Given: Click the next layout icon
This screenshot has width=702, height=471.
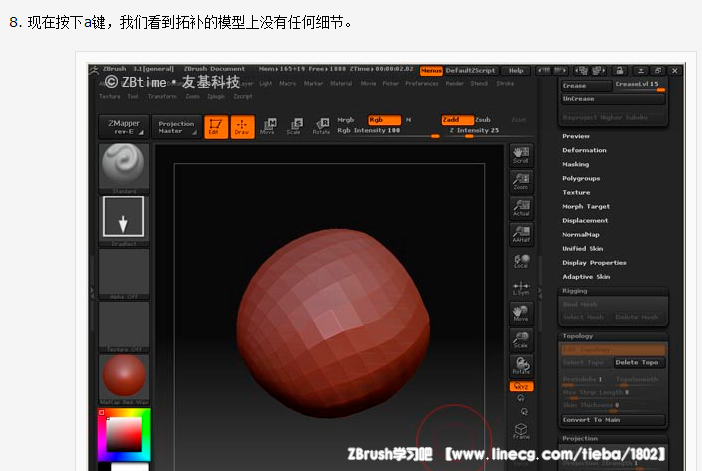Looking at the screenshot, I should [599, 71].
